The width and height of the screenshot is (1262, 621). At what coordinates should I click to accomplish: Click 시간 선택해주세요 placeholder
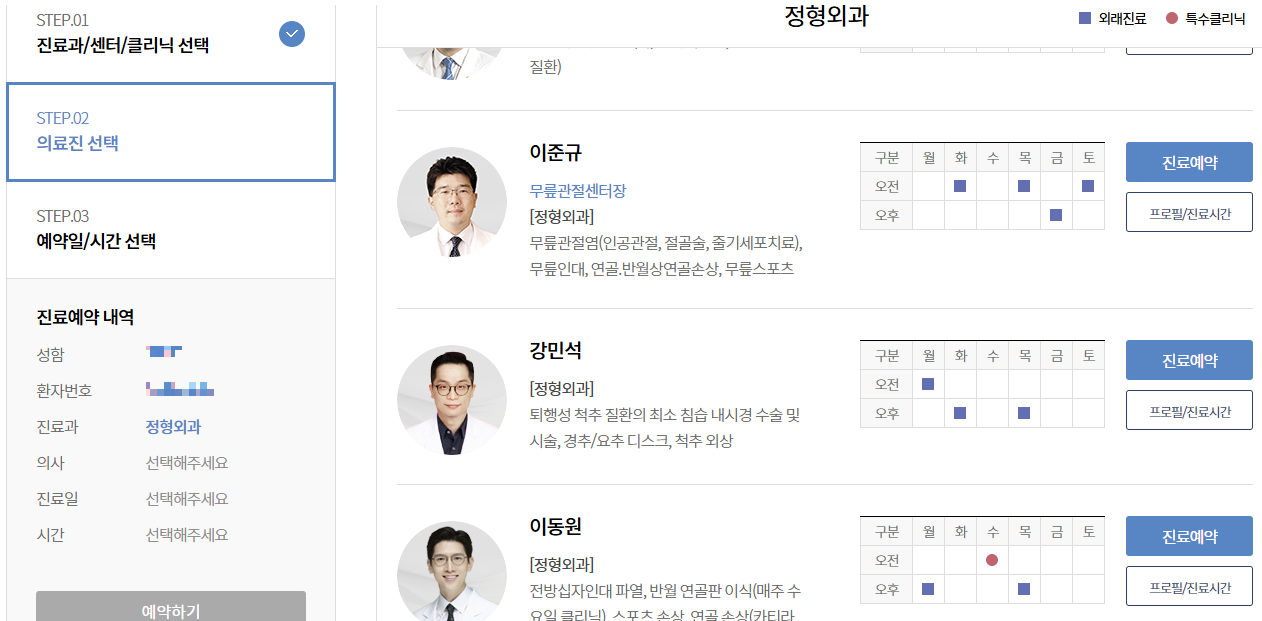[x=187, y=535]
